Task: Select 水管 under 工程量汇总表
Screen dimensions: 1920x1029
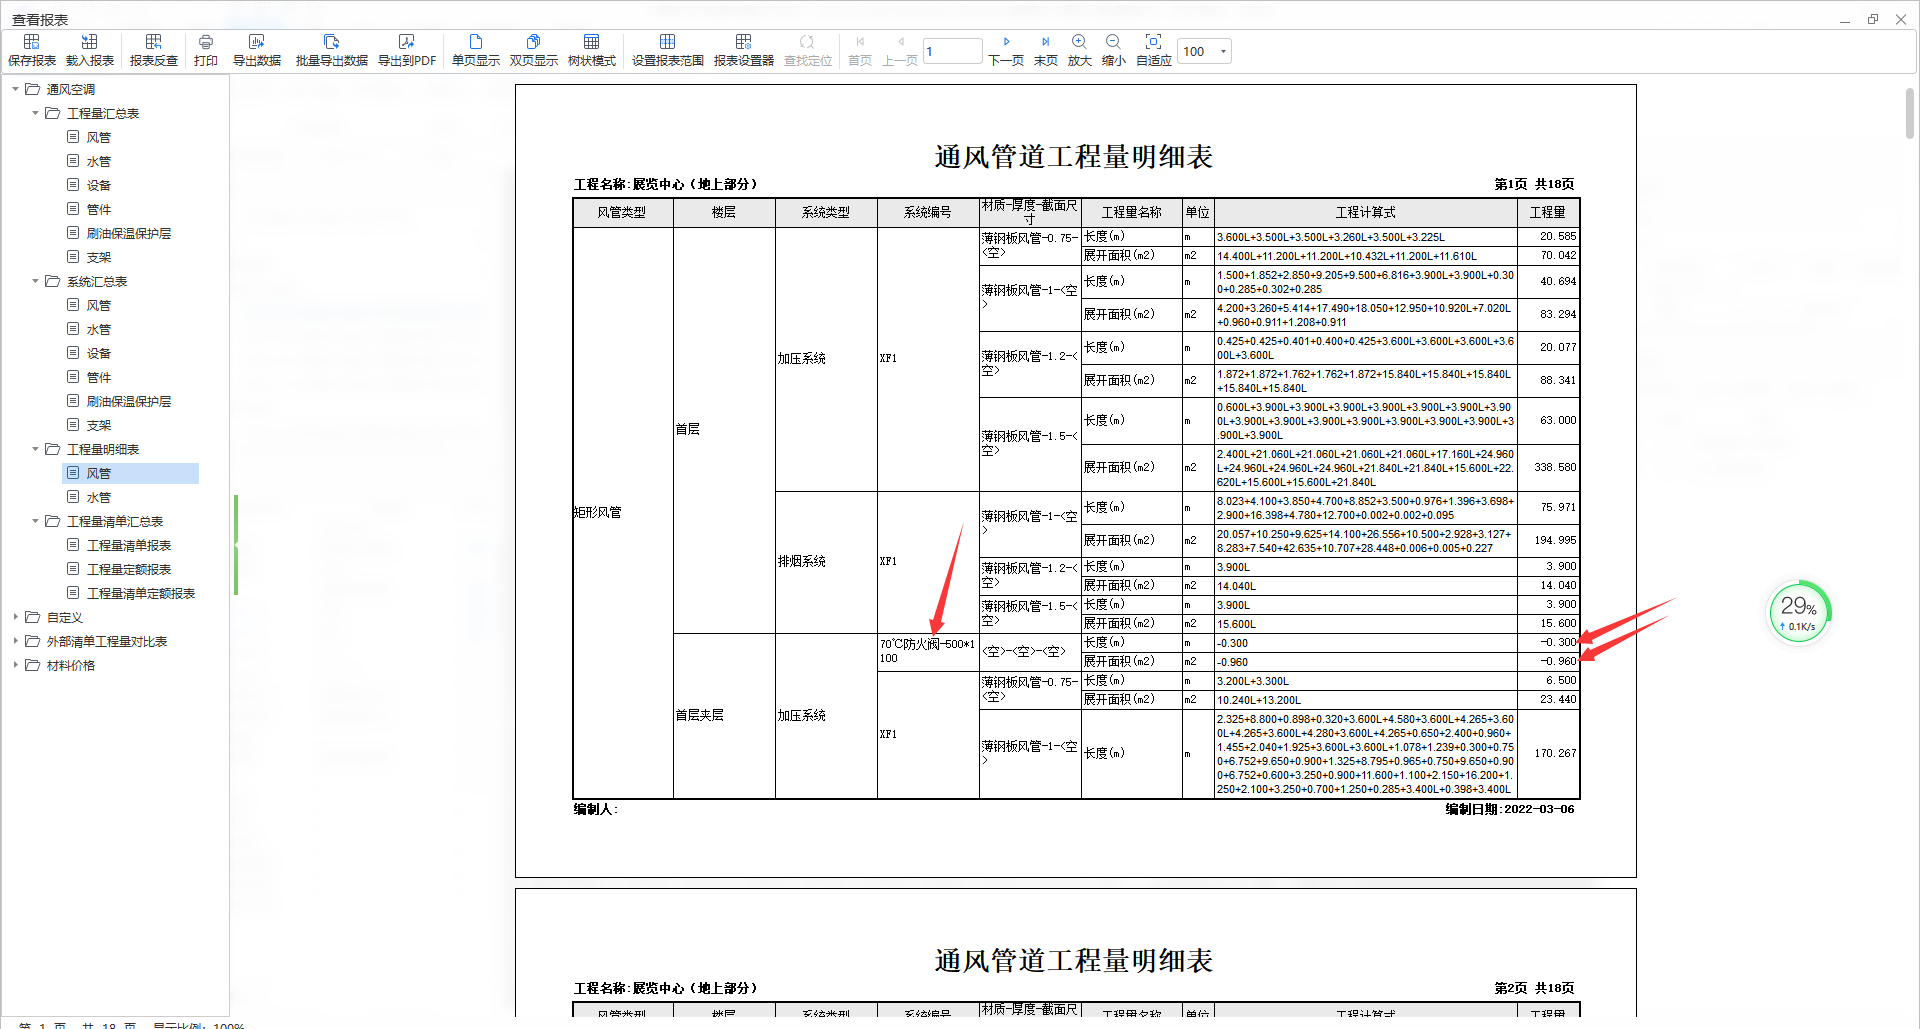Action: tap(98, 161)
